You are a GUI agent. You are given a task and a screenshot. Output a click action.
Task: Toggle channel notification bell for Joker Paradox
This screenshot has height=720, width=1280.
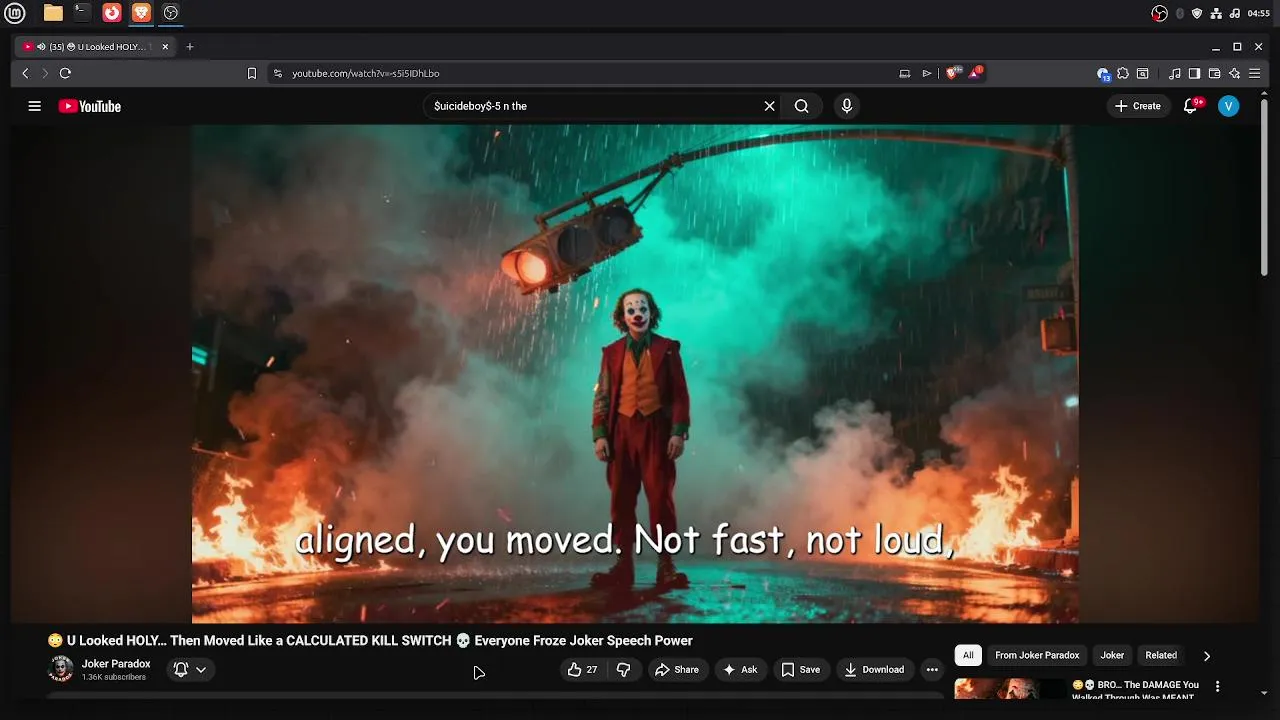[181, 670]
